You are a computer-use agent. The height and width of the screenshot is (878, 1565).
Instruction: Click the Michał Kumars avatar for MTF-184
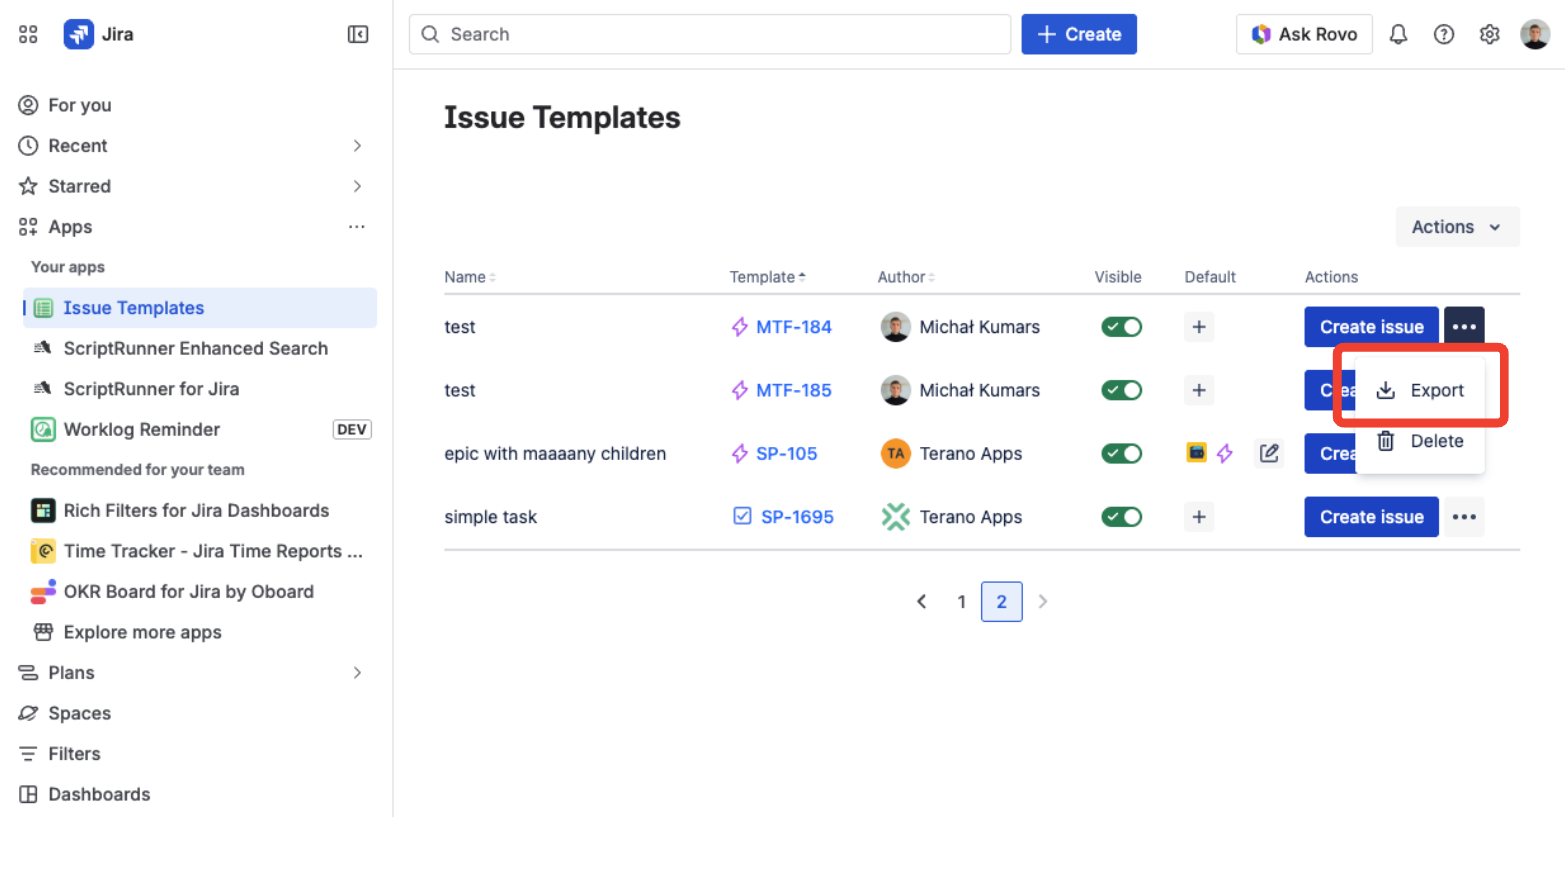coord(895,327)
